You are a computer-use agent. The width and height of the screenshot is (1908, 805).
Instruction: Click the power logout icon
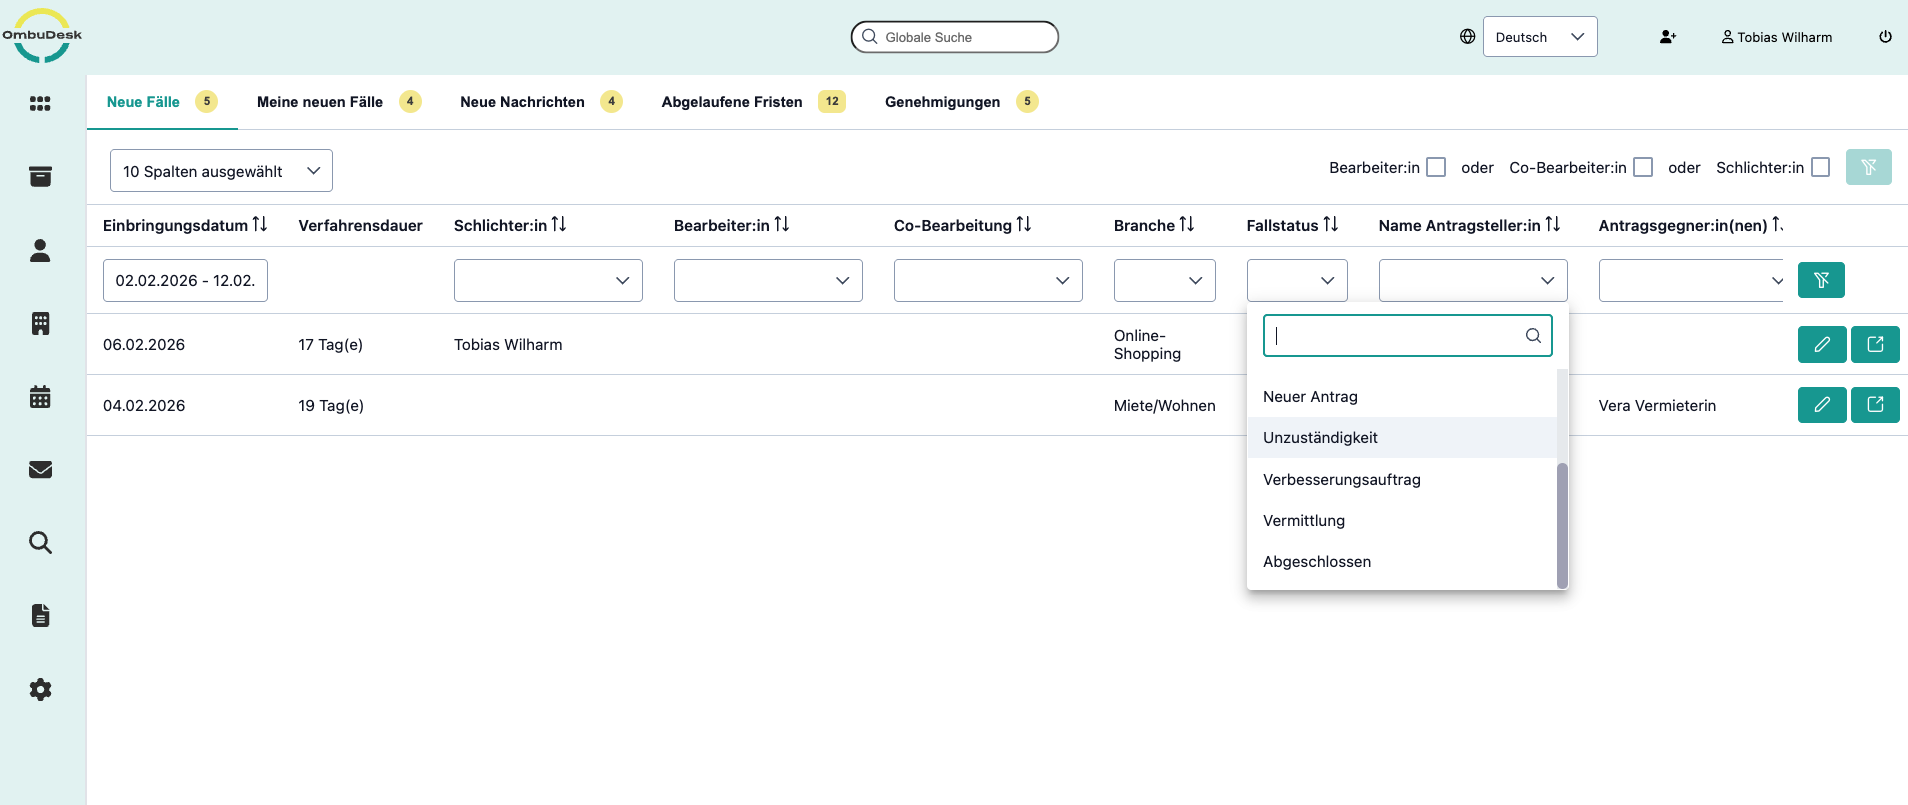pos(1885,37)
